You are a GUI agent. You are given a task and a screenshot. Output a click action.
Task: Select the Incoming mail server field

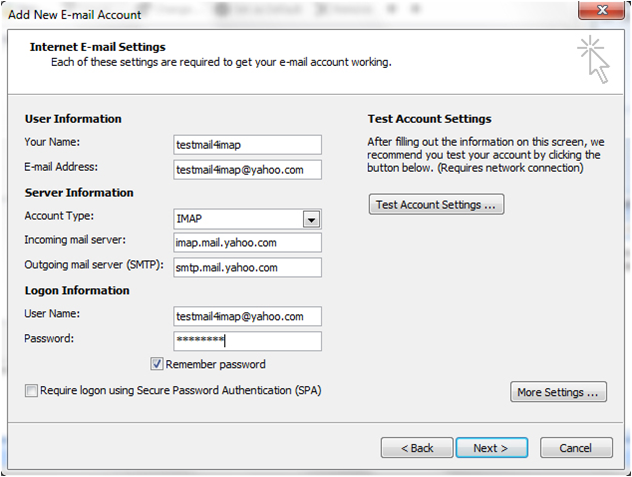coord(247,243)
